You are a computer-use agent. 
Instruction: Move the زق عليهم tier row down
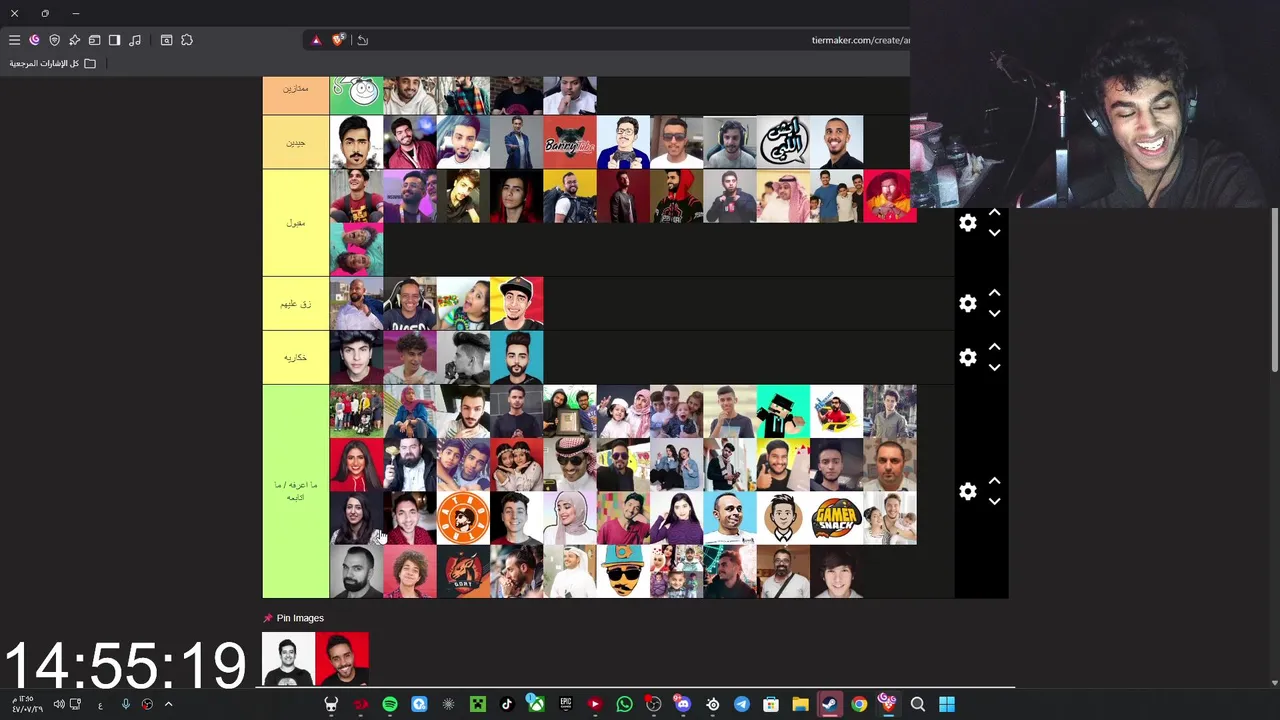point(994,313)
